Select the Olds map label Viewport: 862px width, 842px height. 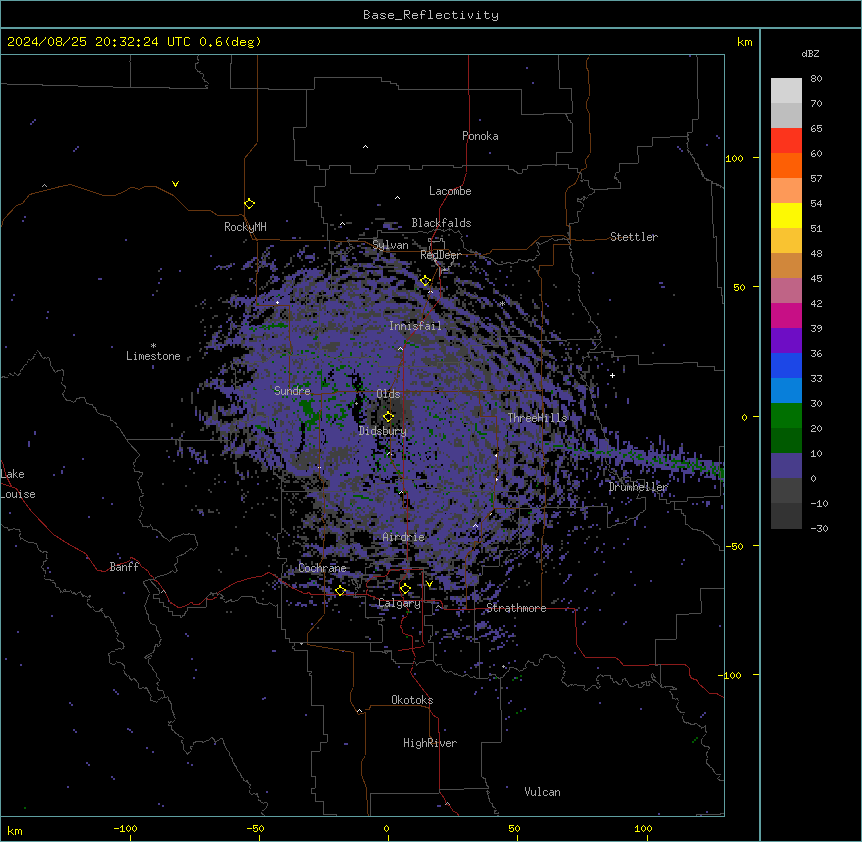tap(388, 394)
